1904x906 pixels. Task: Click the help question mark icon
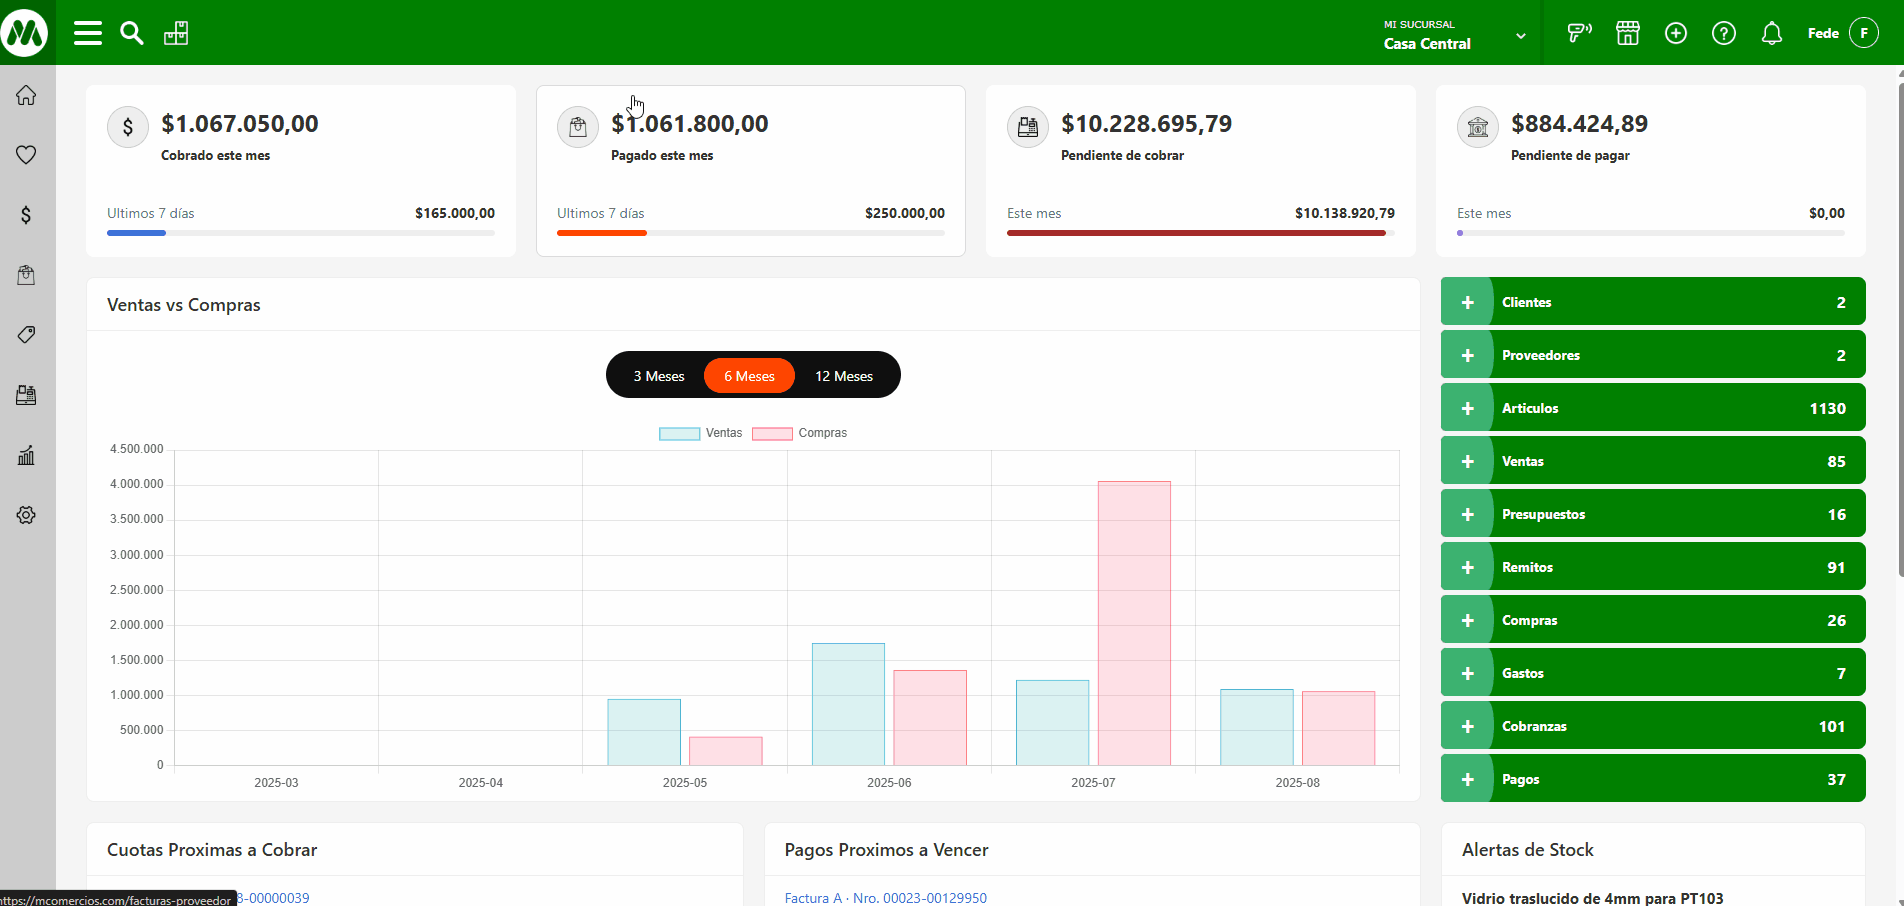tap(1723, 34)
